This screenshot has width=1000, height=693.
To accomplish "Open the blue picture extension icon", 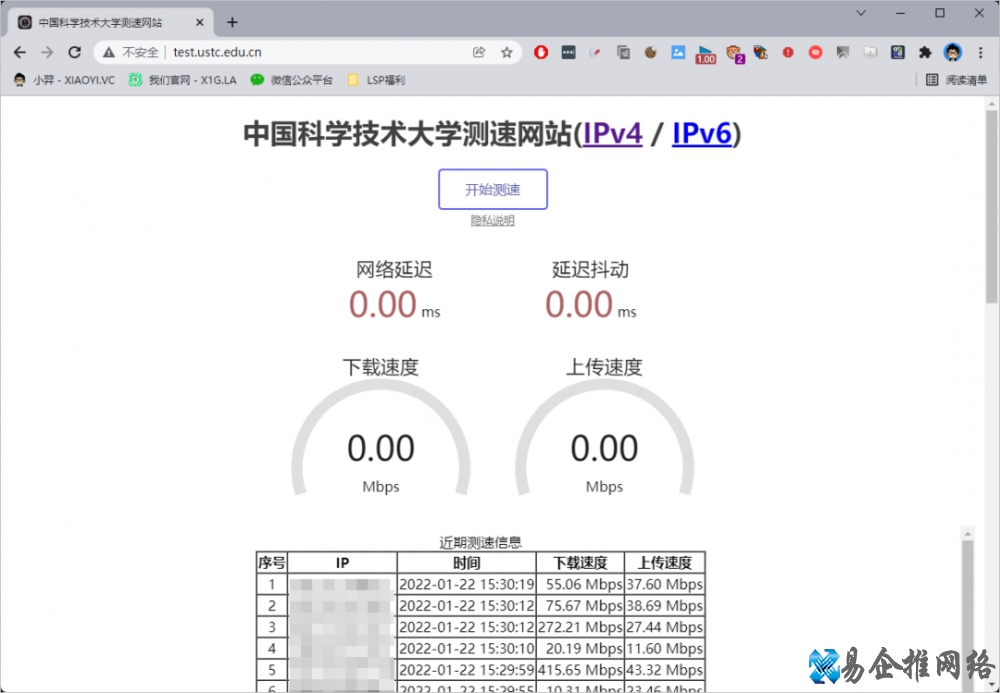I will click(x=679, y=52).
